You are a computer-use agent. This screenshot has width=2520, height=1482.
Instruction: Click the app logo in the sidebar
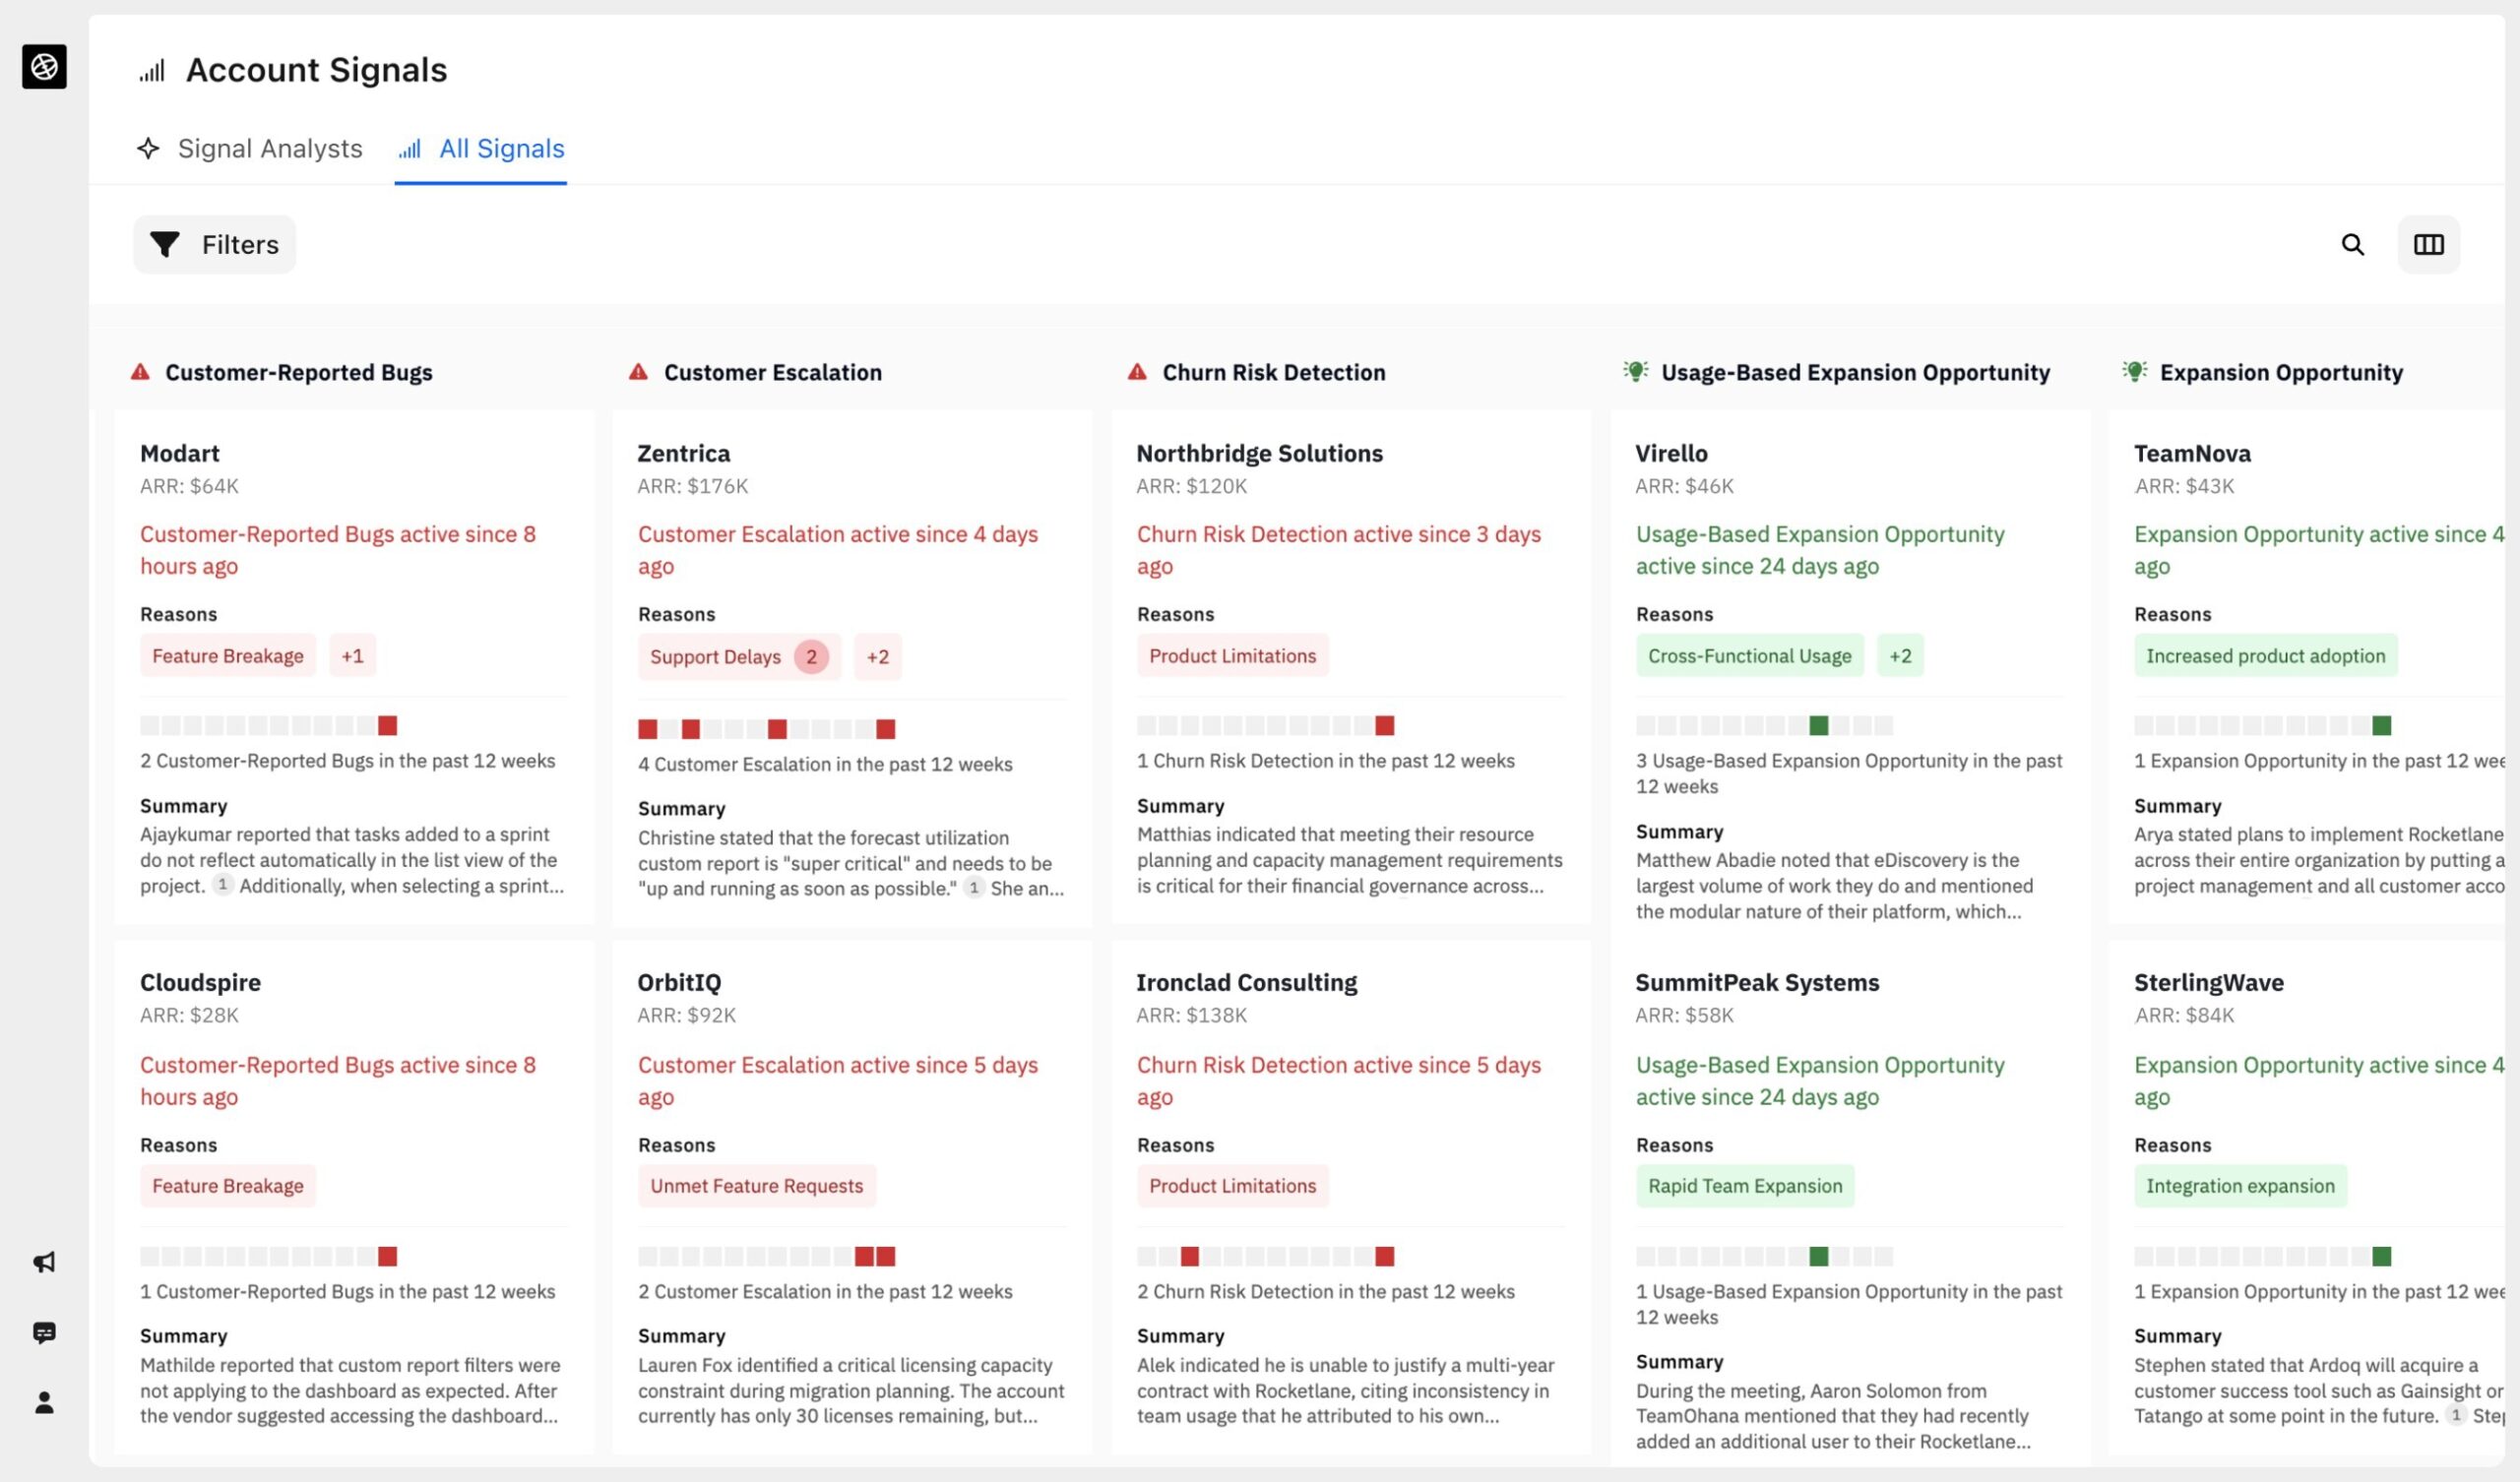click(x=44, y=66)
